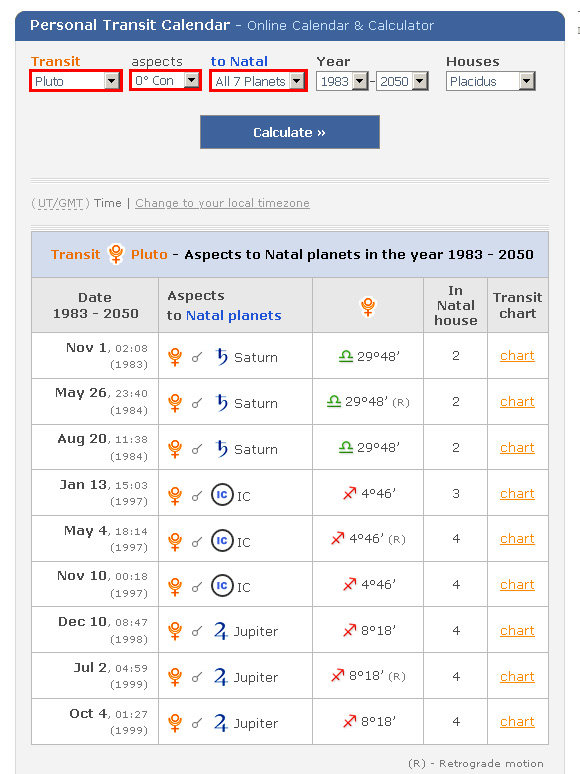The image size is (580, 774).
Task: Click the Calculate button
Action: click(x=290, y=132)
